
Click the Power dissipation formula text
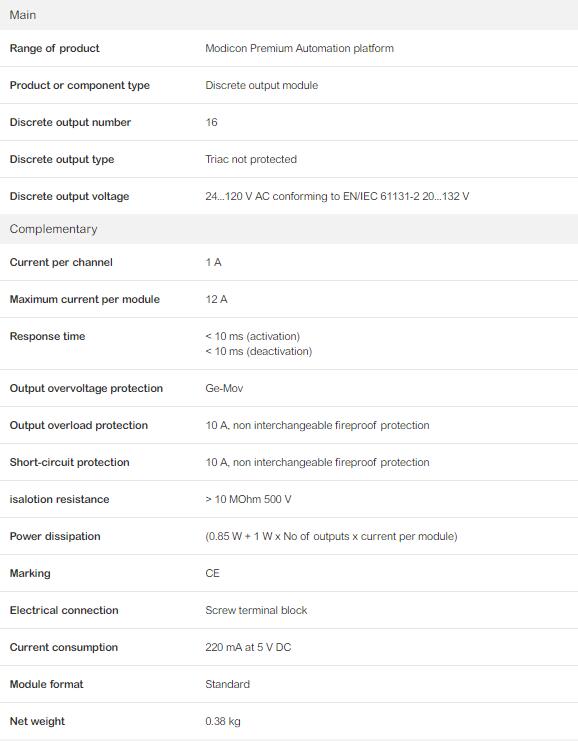point(331,536)
